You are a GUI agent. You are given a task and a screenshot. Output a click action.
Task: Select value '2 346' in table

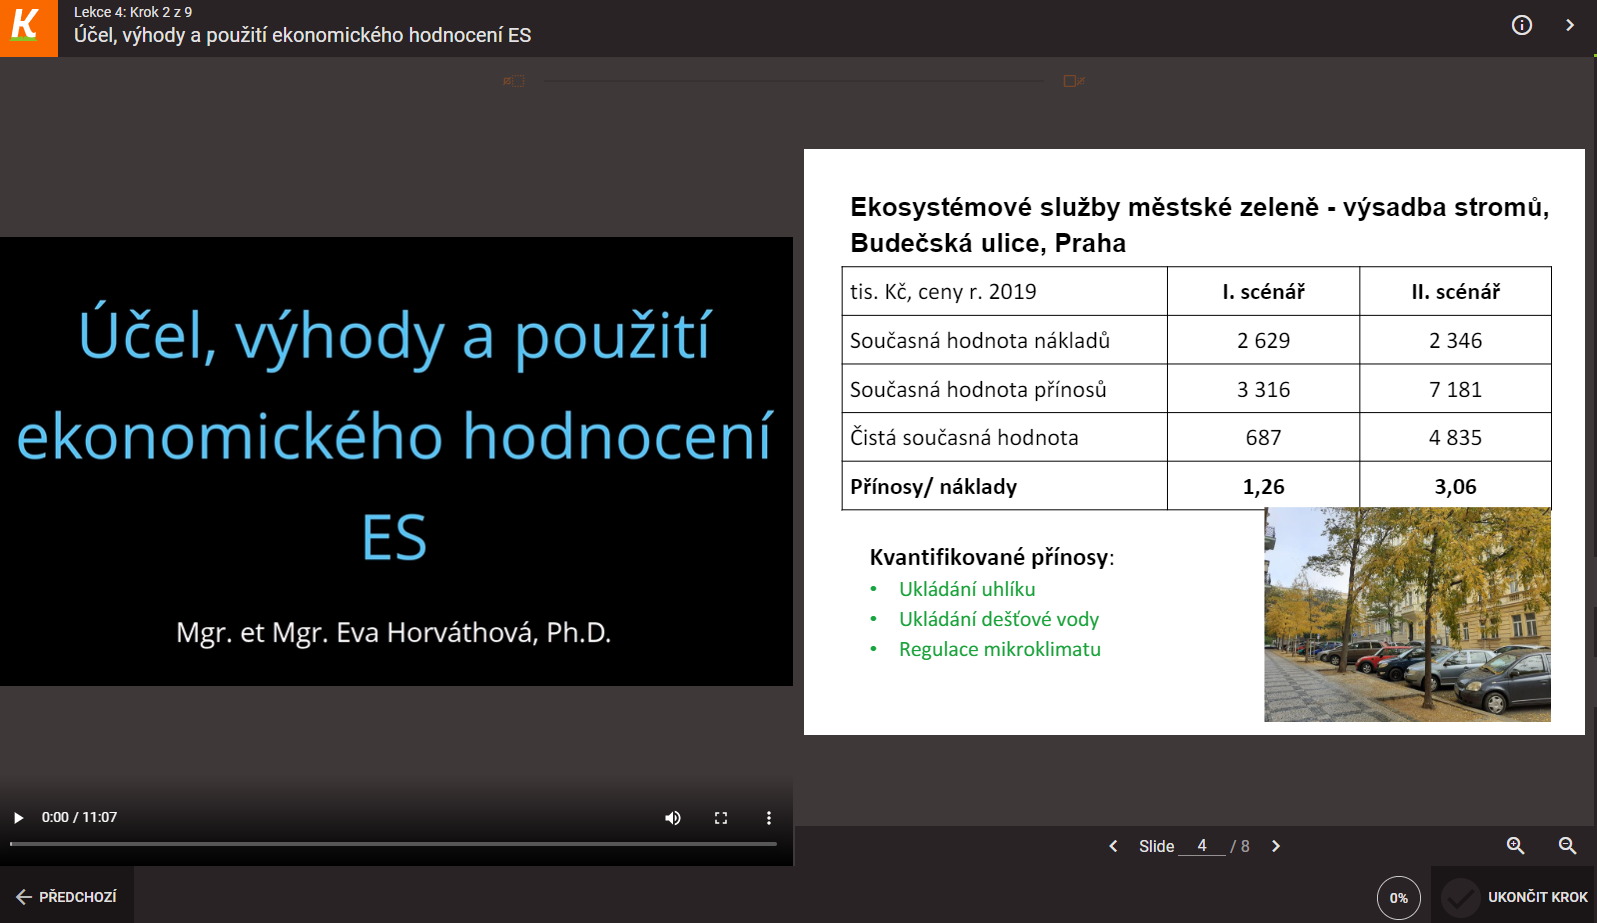tap(1455, 341)
